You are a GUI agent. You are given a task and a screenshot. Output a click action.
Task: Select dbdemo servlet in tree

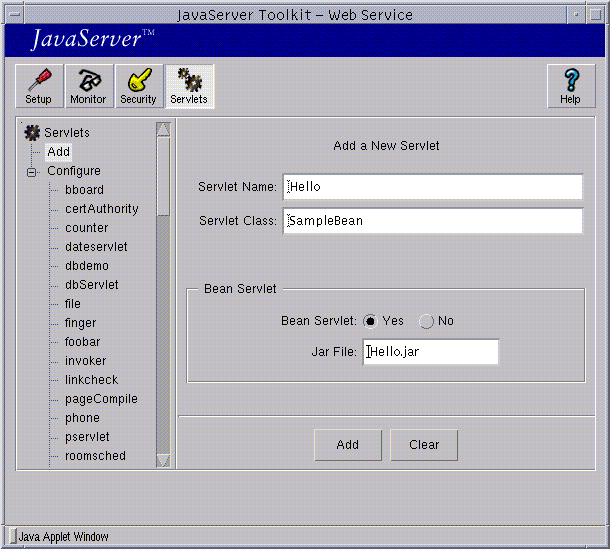(x=87, y=266)
